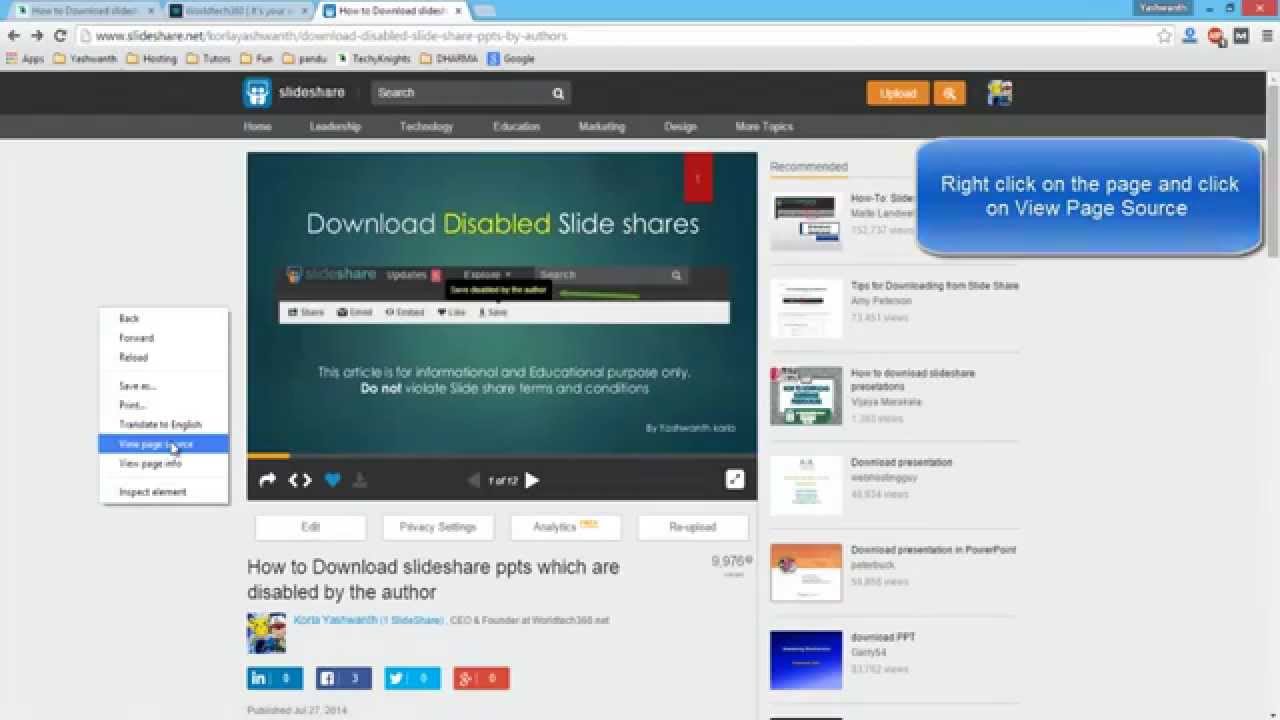Screen dimensions: 1280x720
Task: Expand slide viewer to fullscreen
Action: [735, 479]
